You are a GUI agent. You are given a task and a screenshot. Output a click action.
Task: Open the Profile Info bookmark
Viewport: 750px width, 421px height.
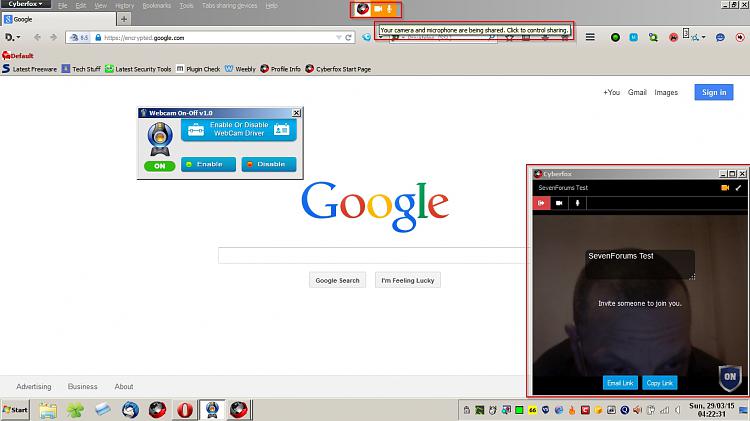pos(280,69)
